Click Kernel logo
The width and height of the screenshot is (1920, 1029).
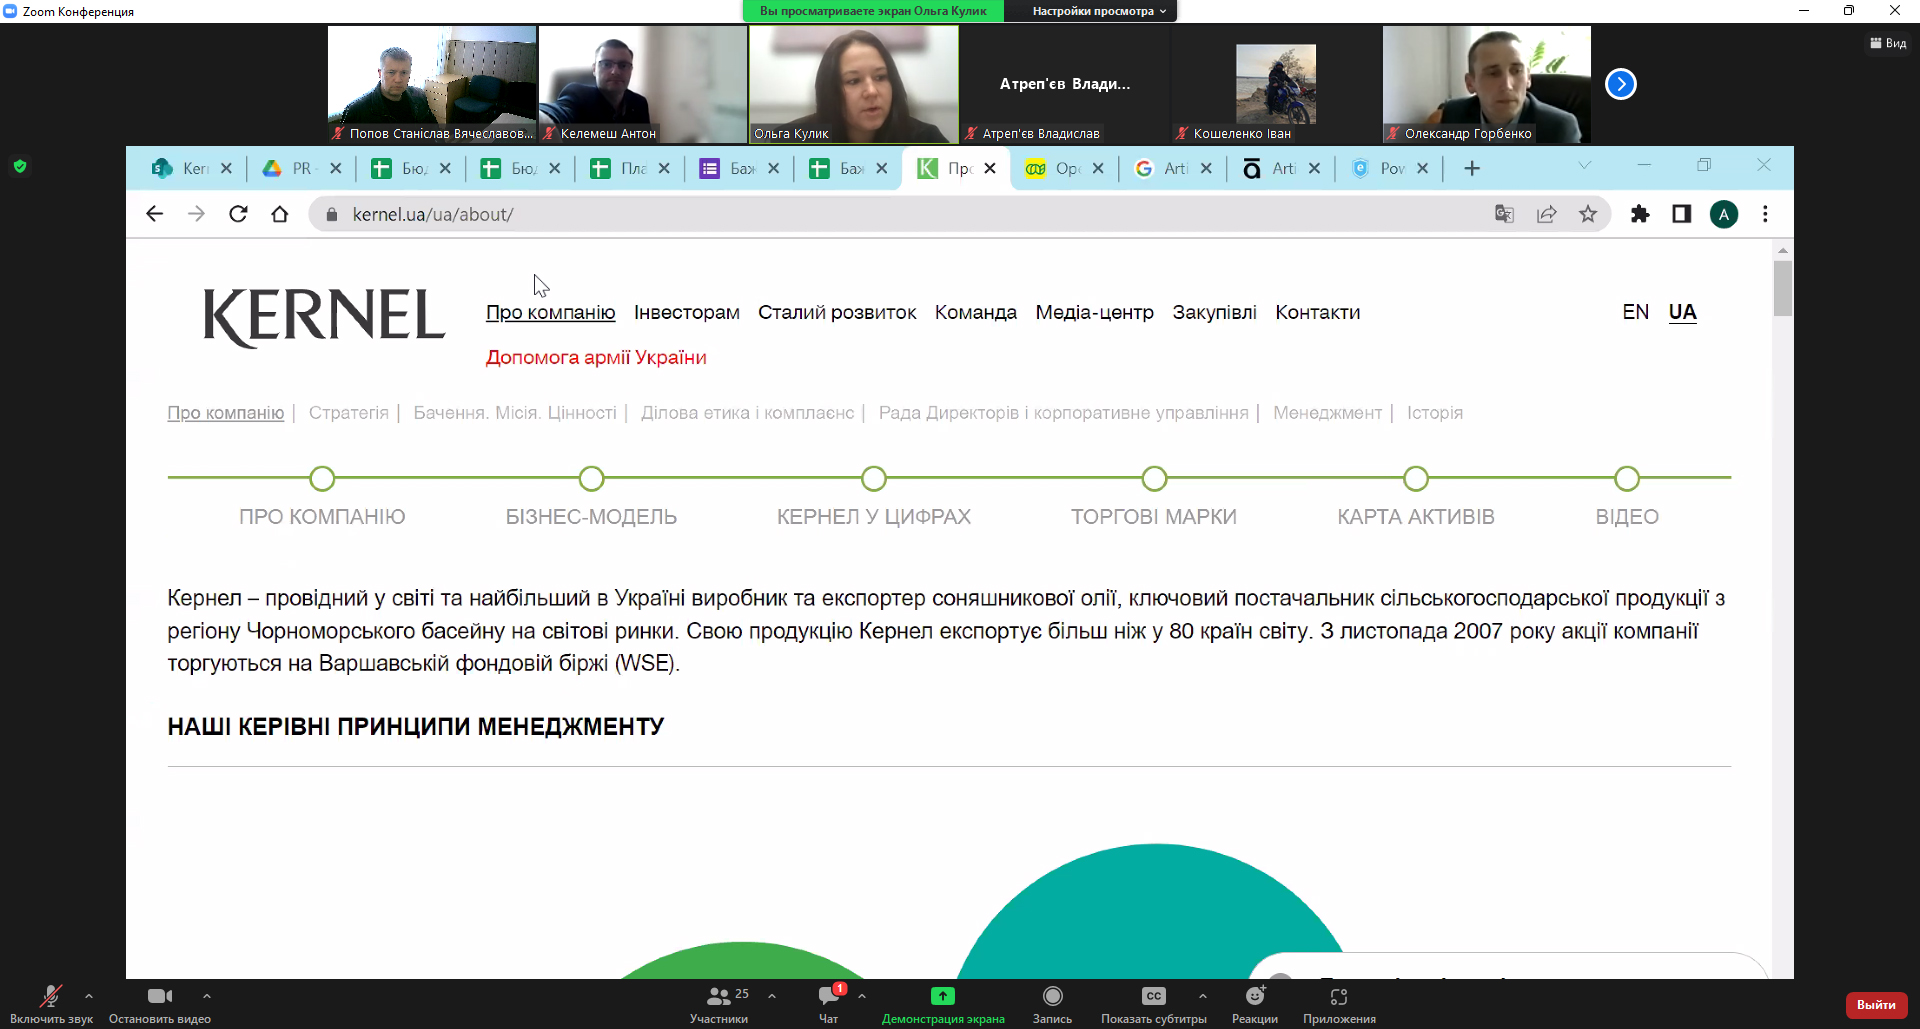[324, 317]
